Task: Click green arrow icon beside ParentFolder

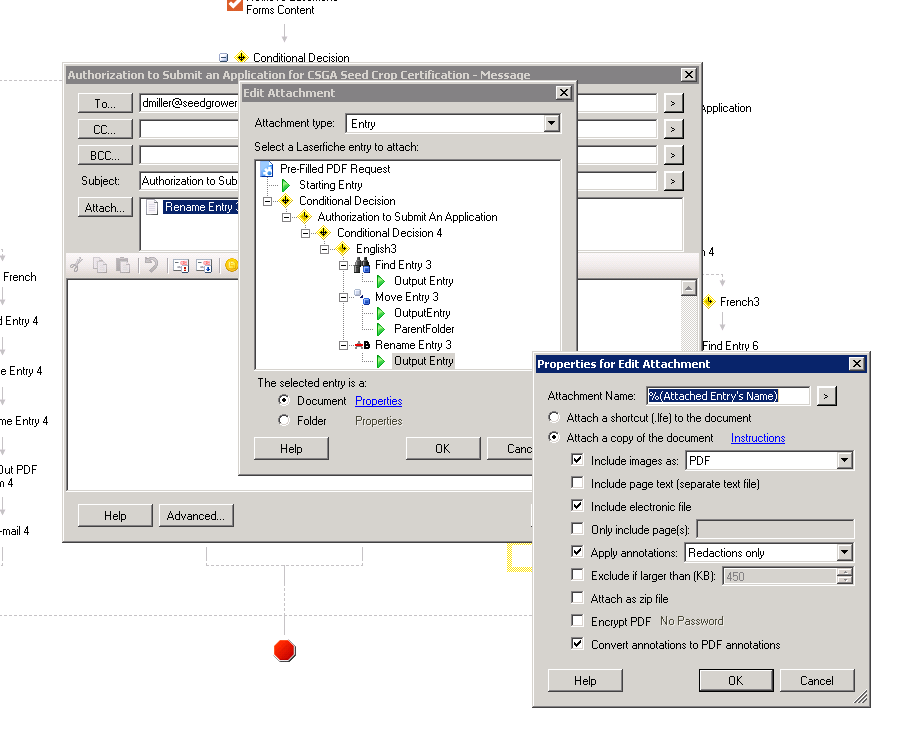Action: [x=381, y=329]
